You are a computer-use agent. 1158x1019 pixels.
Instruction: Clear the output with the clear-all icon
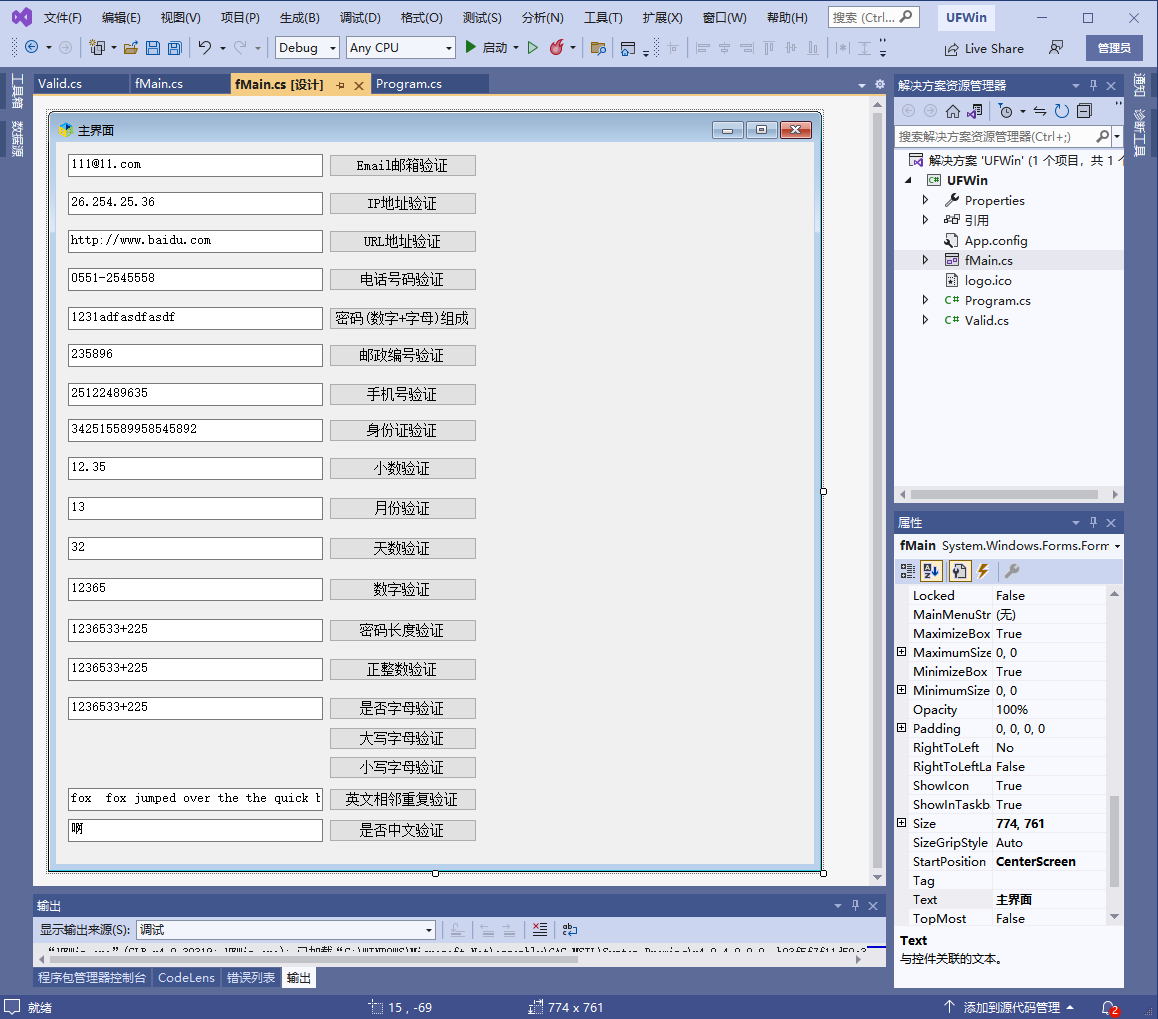(540, 930)
